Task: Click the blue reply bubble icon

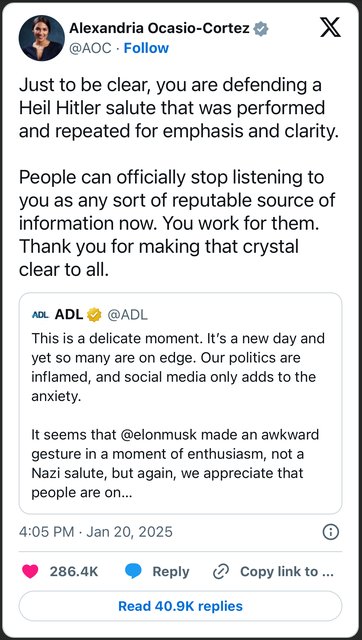Action: (133, 571)
